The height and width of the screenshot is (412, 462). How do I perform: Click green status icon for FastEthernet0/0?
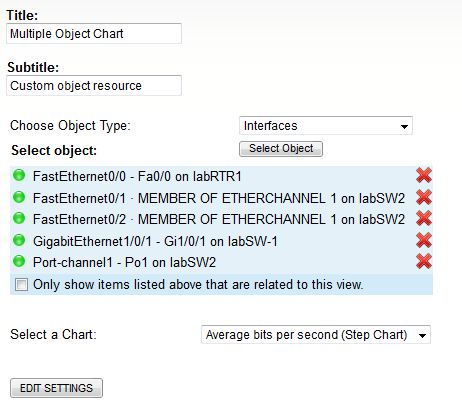19,175
